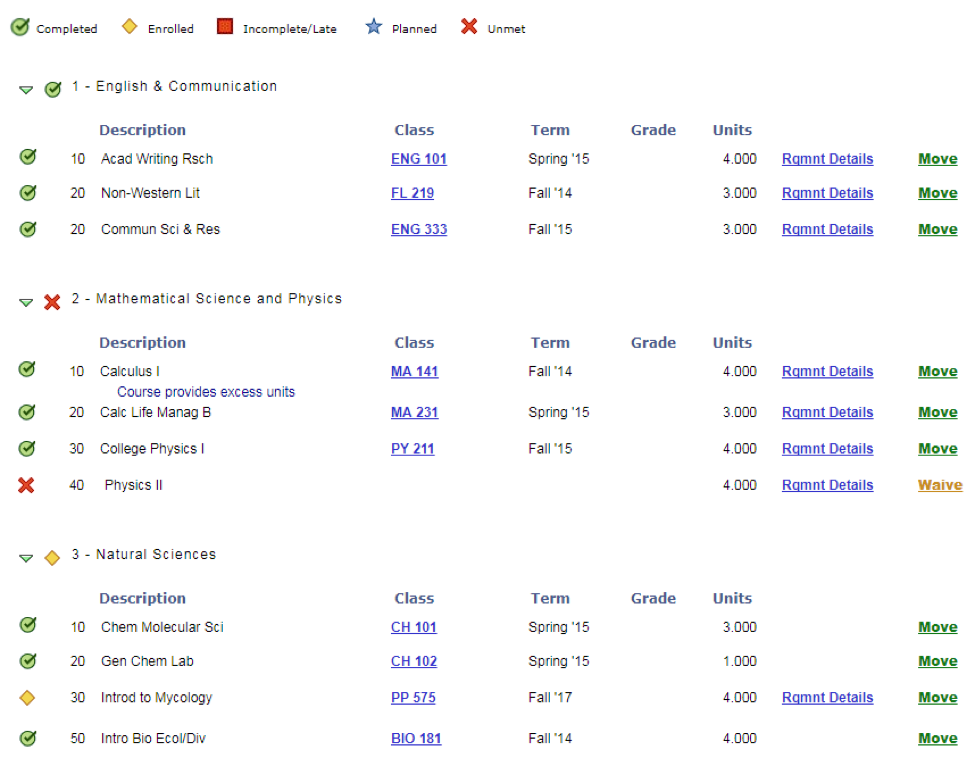The image size is (975, 758).
Task: Open Rqmnt Details for College Physics I
Action: [x=827, y=448]
